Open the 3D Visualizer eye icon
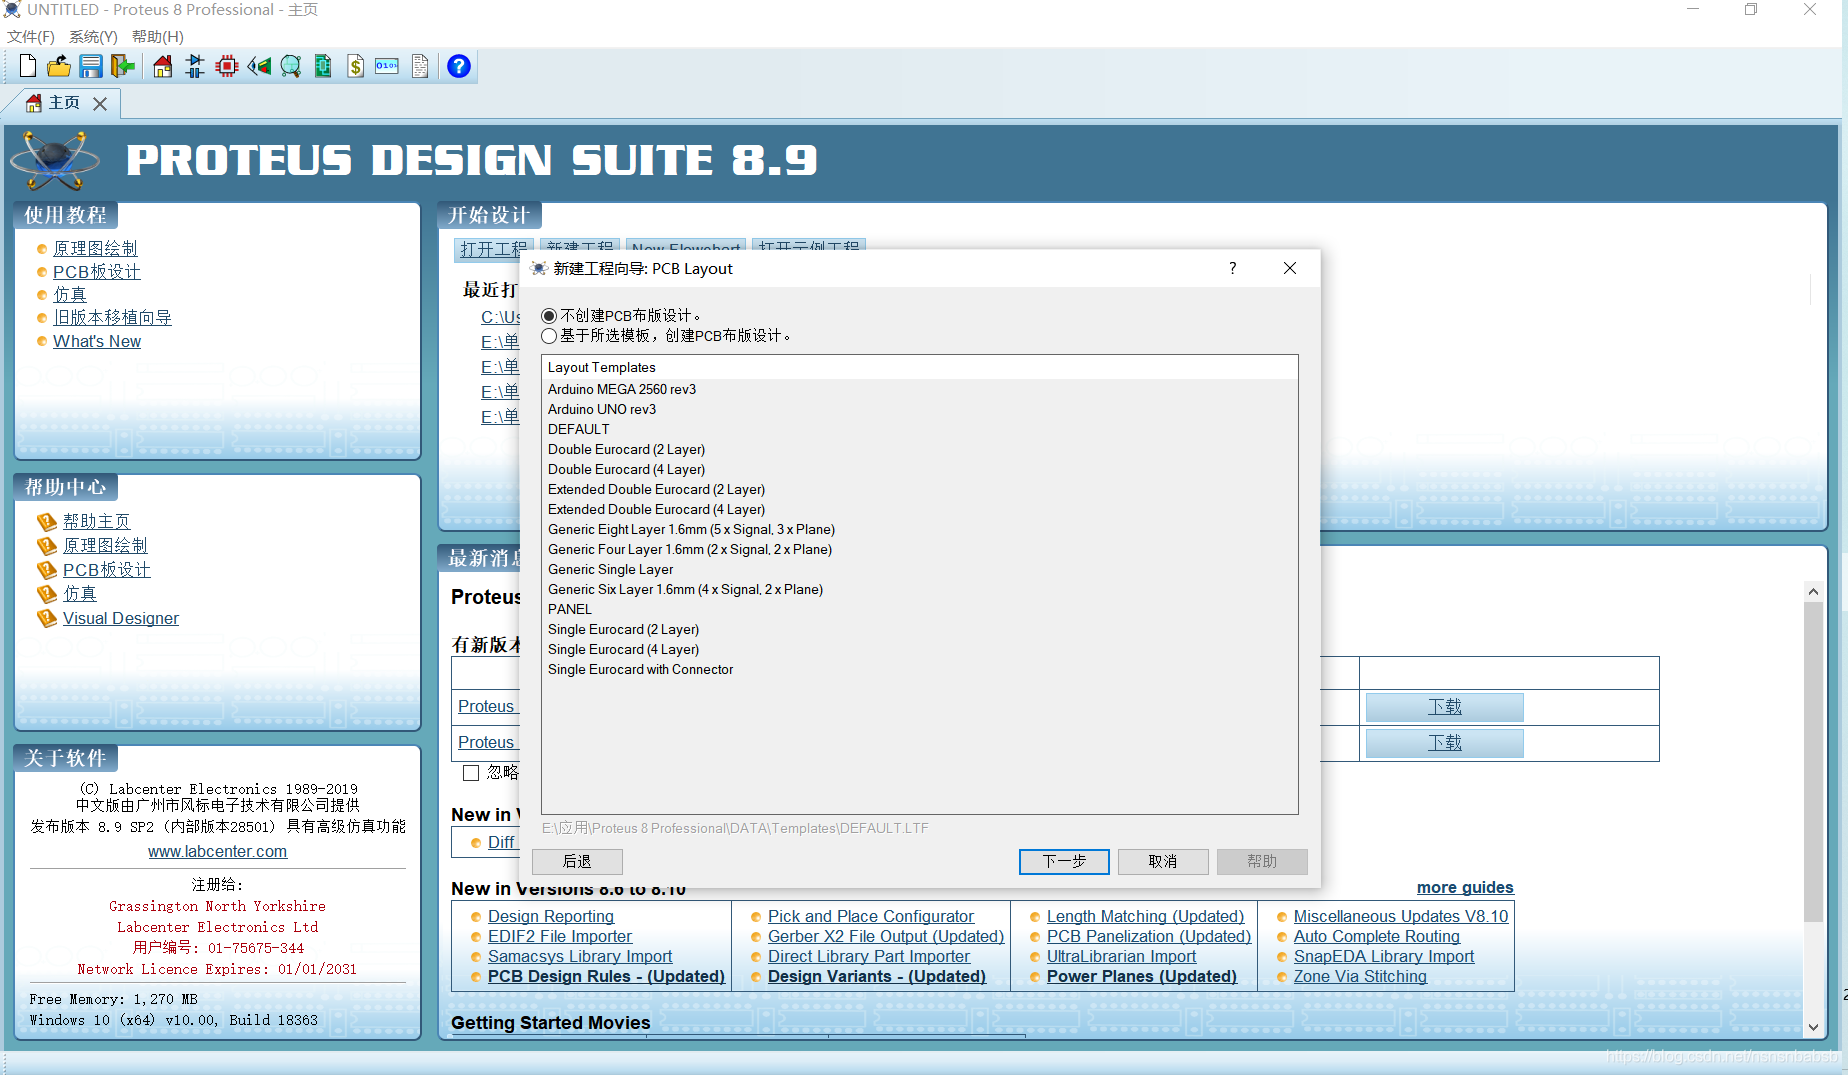 click(259, 66)
